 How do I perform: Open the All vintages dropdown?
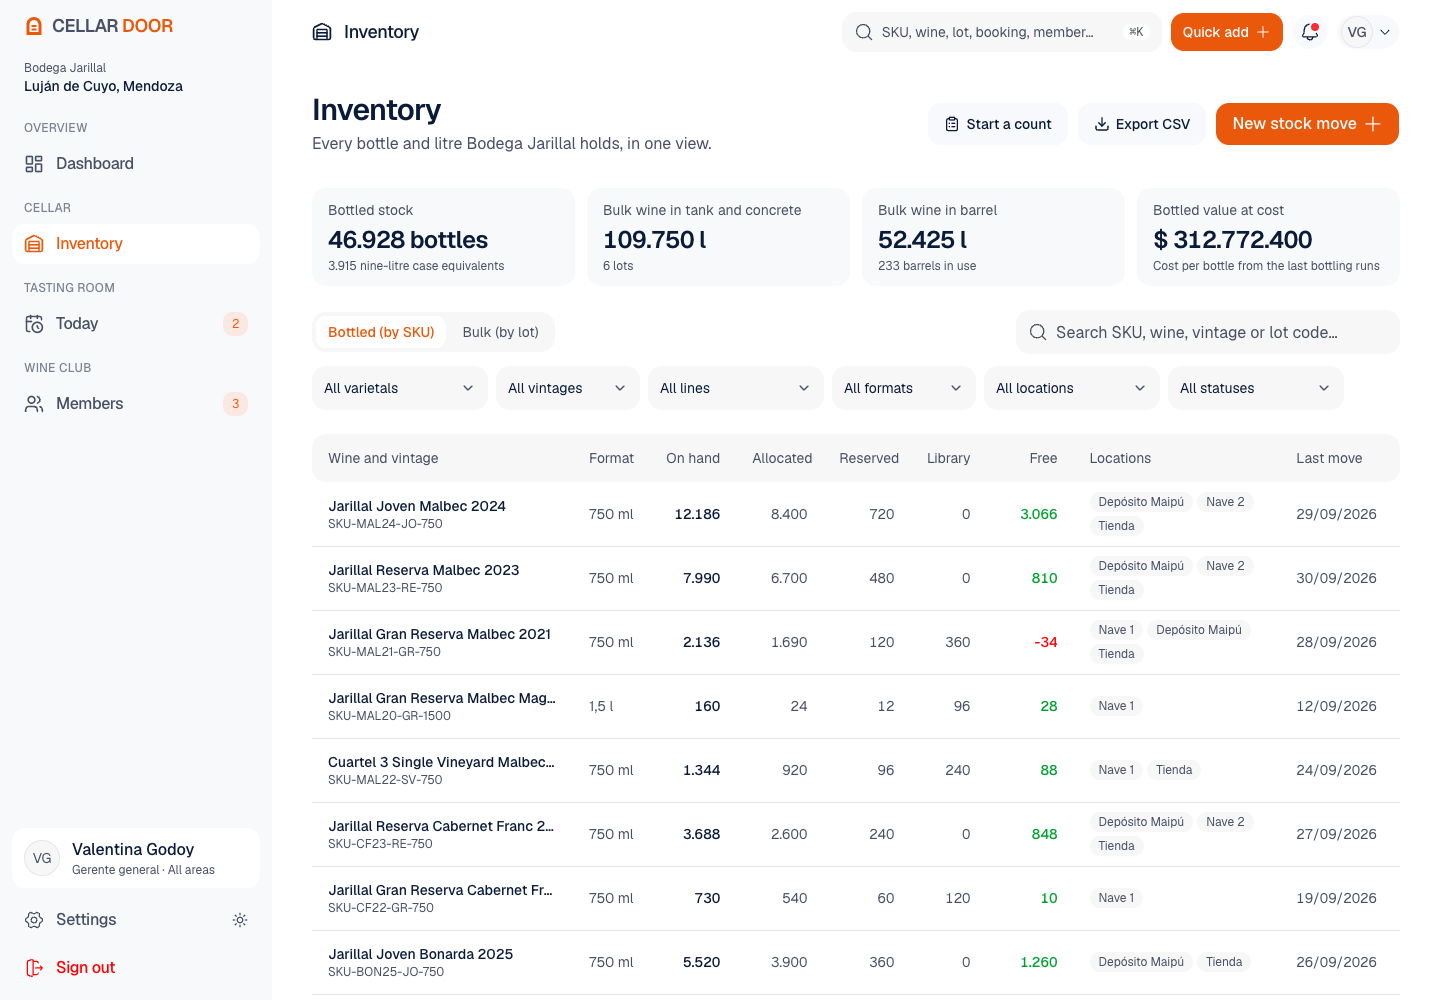point(568,388)
